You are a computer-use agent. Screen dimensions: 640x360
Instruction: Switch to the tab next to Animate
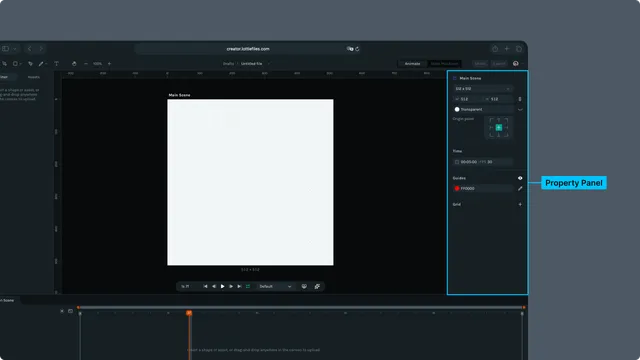[444, 64]
